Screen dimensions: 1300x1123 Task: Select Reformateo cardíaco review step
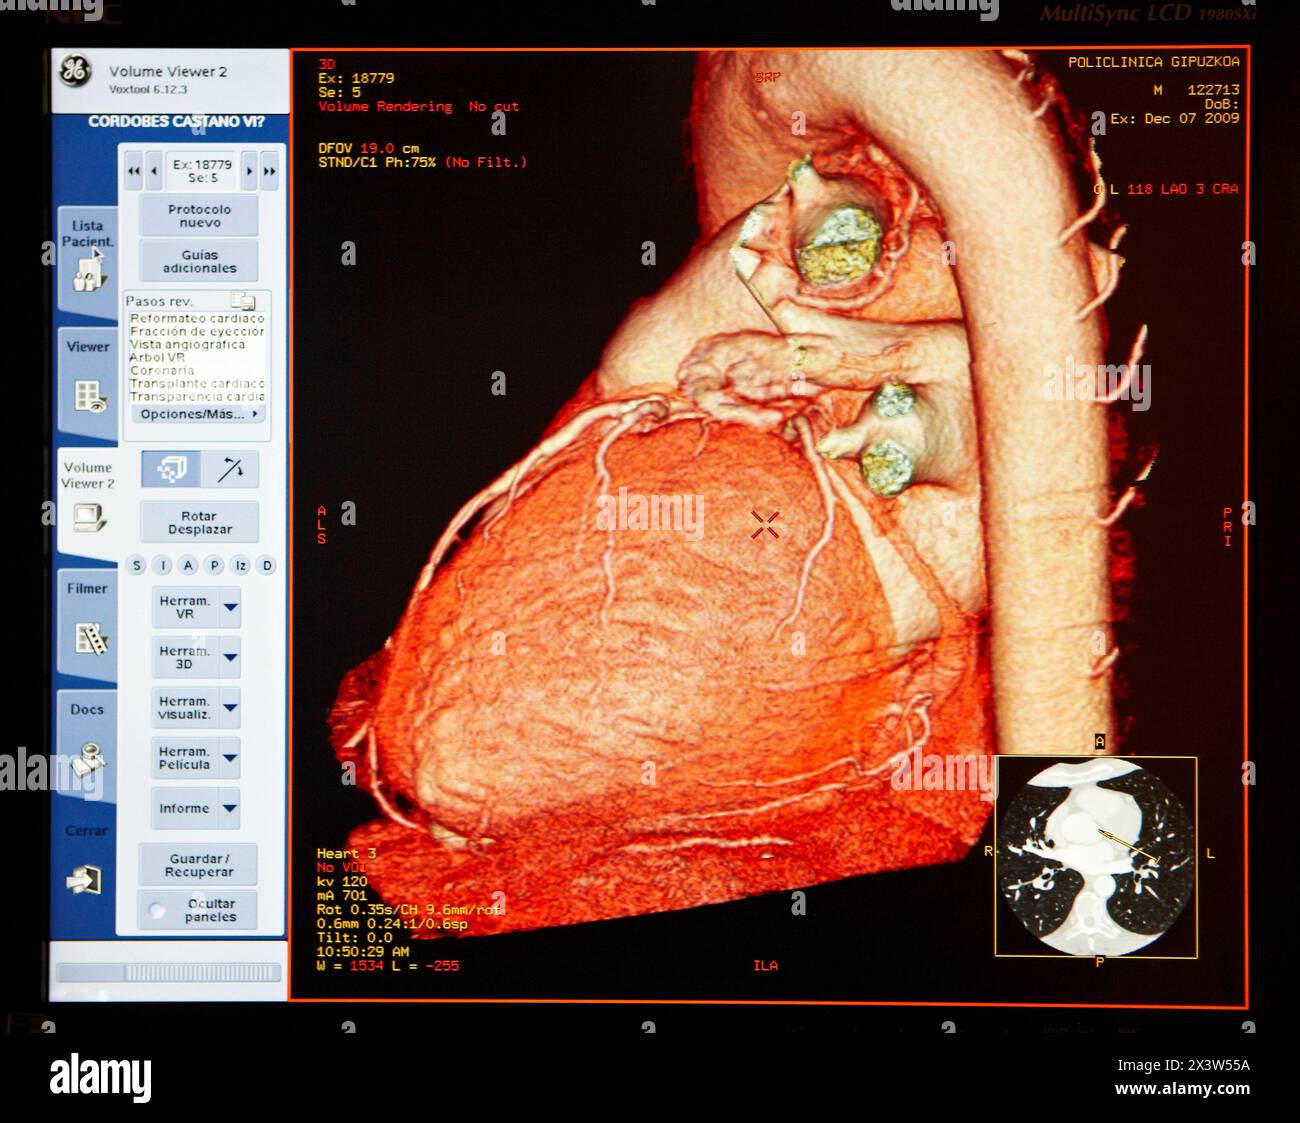click(197, 318)
